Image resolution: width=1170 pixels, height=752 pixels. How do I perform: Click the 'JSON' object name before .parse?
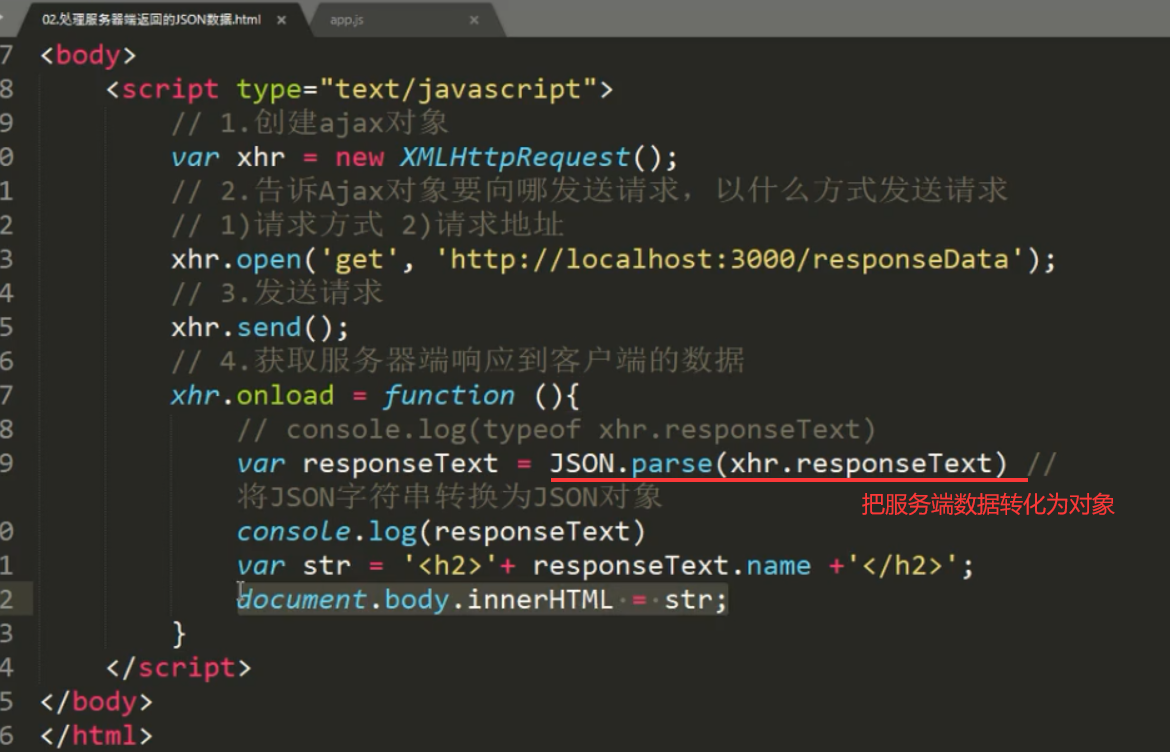(x=582, y=464)
